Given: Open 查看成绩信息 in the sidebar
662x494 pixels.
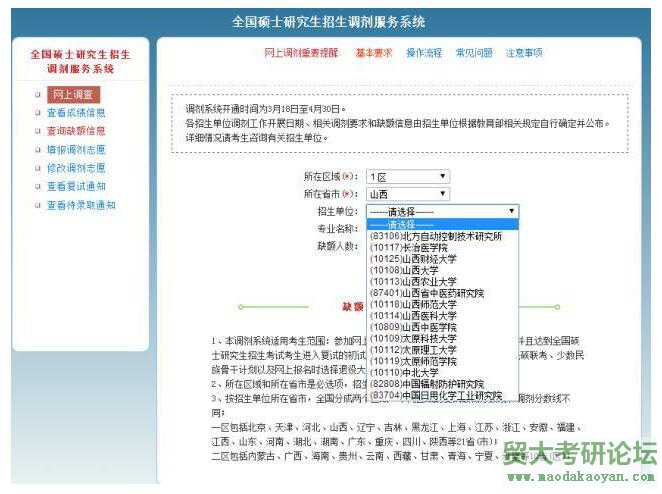Looking at the screenshot, I should [x=76, y=113].
